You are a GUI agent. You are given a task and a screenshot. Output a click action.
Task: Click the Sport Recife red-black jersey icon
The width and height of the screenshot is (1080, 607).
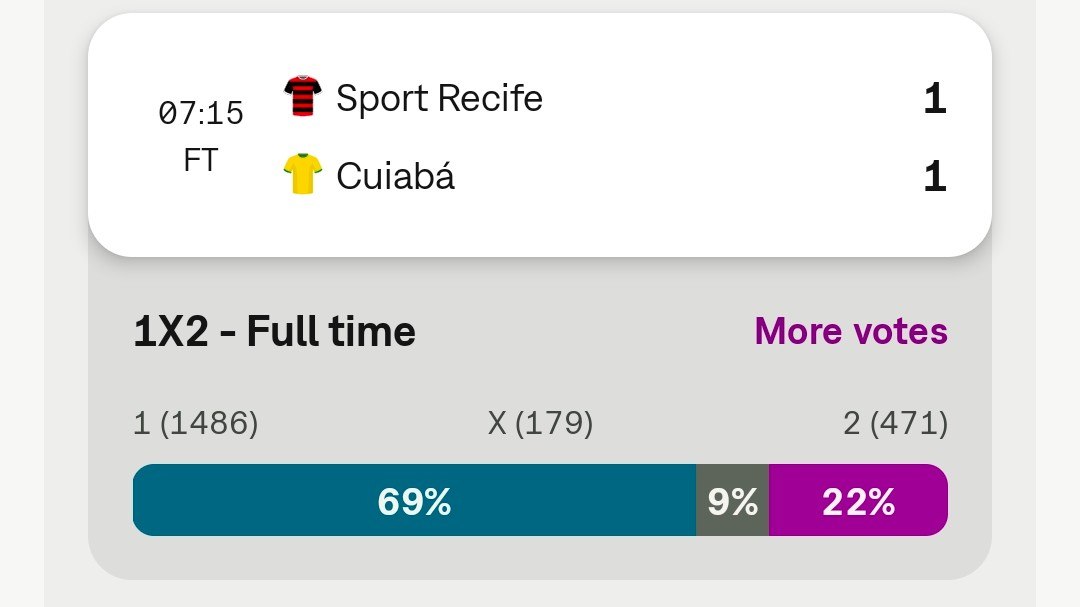coord(302,96)
